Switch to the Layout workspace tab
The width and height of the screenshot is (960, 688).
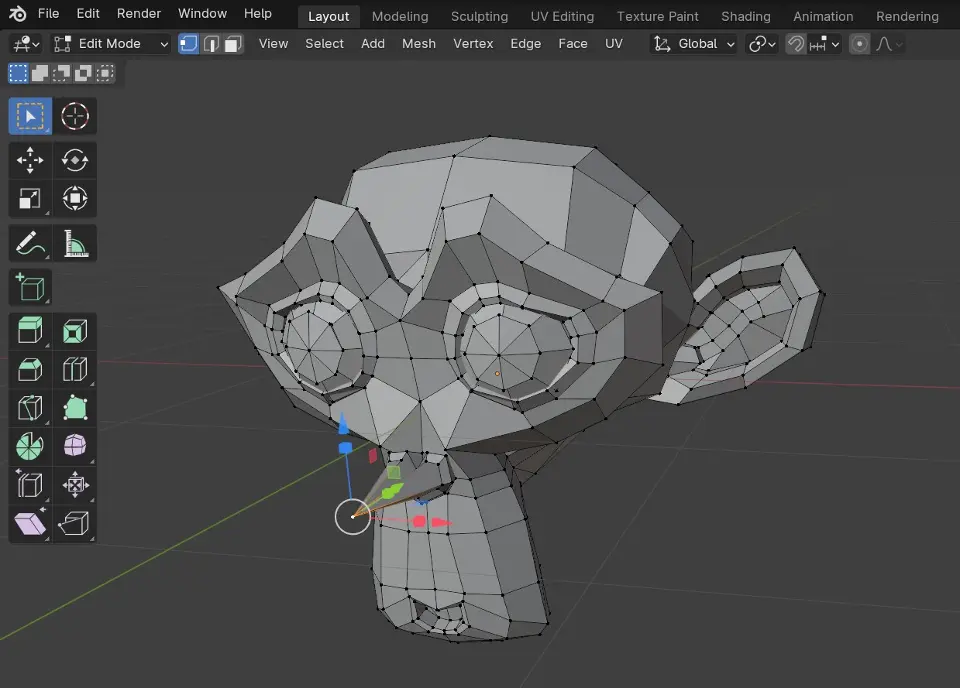329,17
